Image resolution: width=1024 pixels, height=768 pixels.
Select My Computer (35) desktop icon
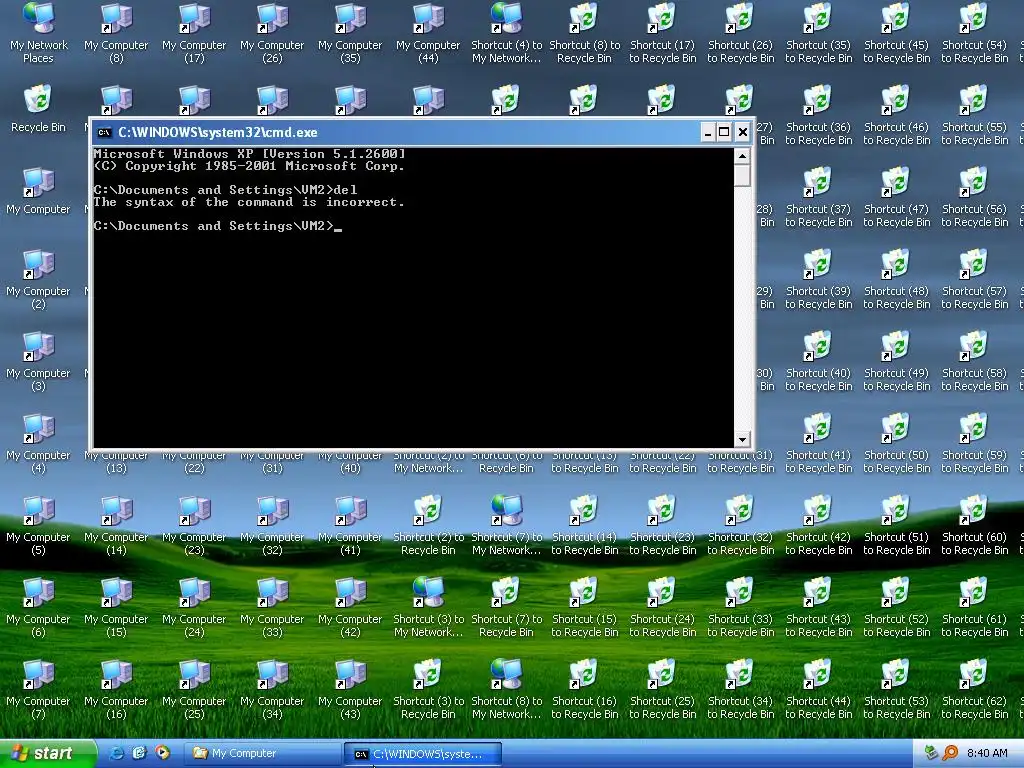point(350,33)
